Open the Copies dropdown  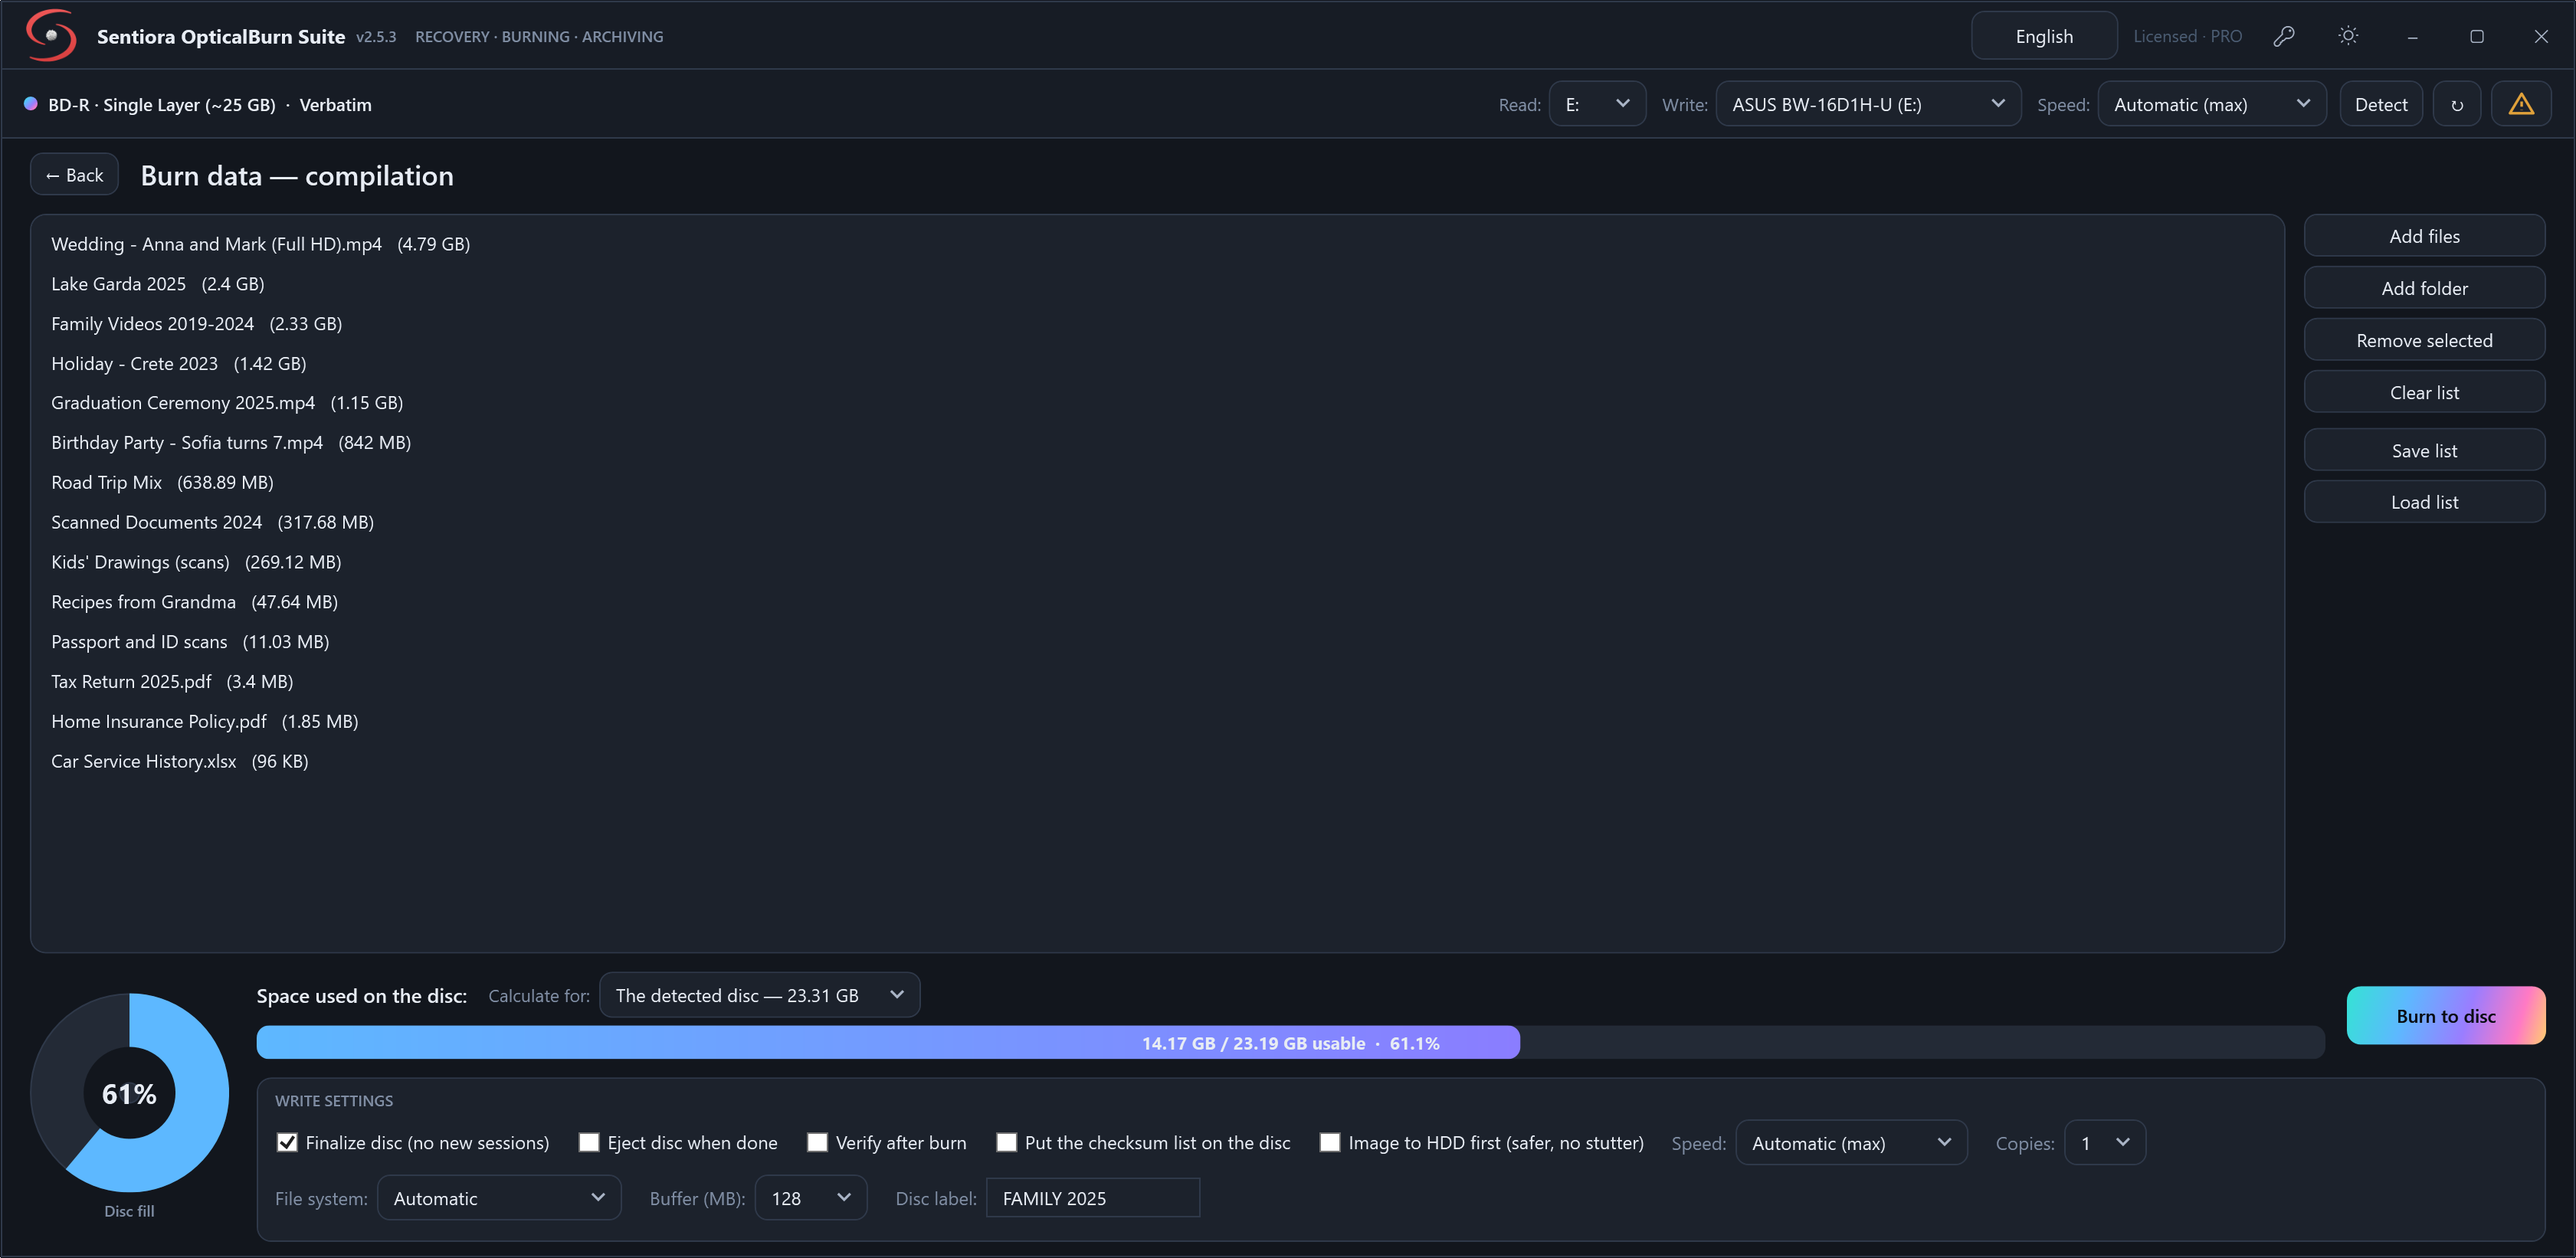coord(2105,1142)
